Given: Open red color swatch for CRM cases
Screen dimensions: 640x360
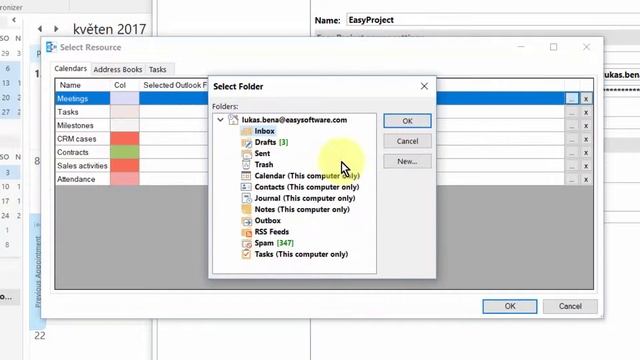Looking at the screenshot, I should [x=124, y=139].
